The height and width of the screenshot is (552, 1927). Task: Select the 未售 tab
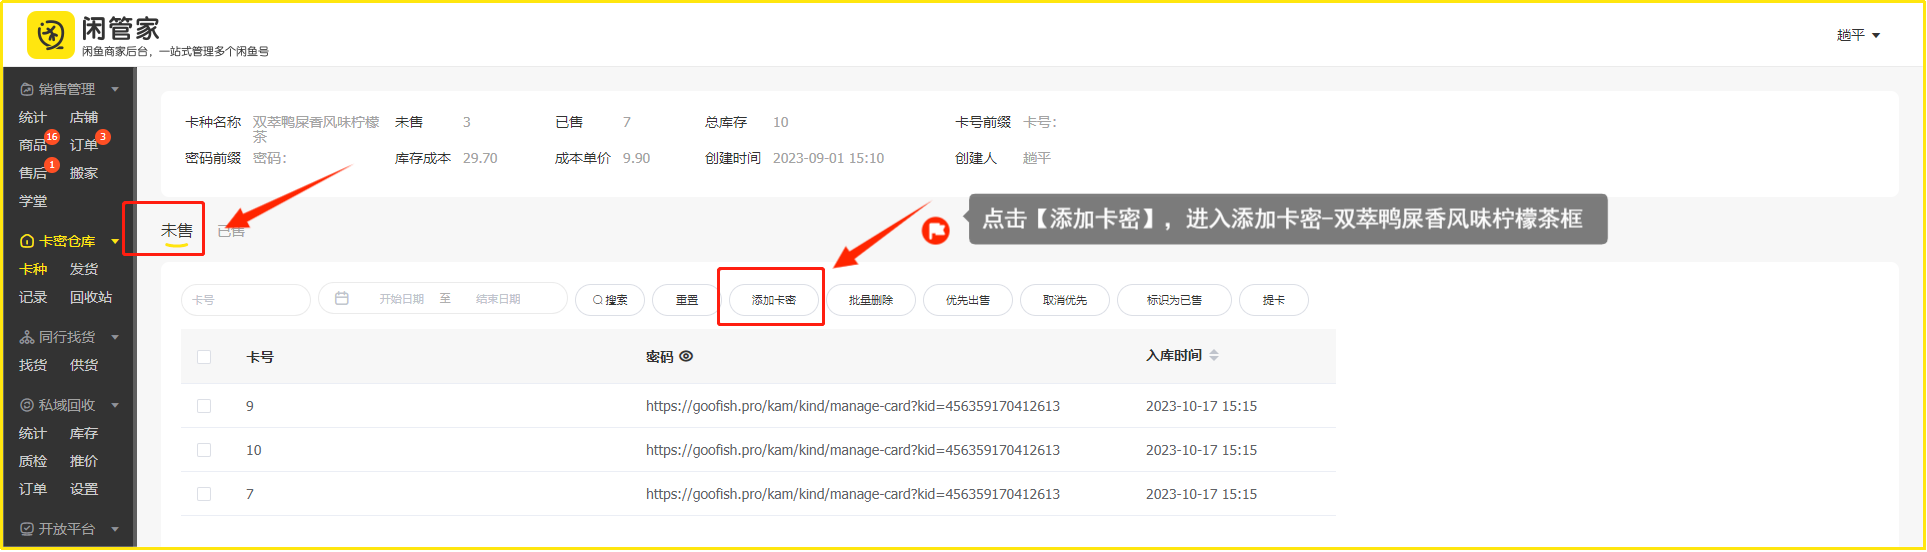click(177, 231)
